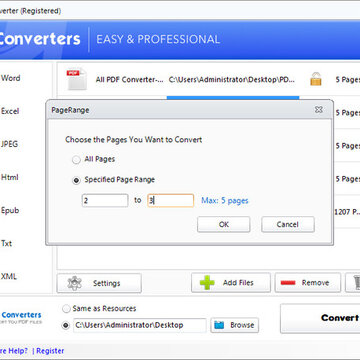Click the folder icon on Browse button
Viewport: 360px width, 360px height.
tap(219, 325)
